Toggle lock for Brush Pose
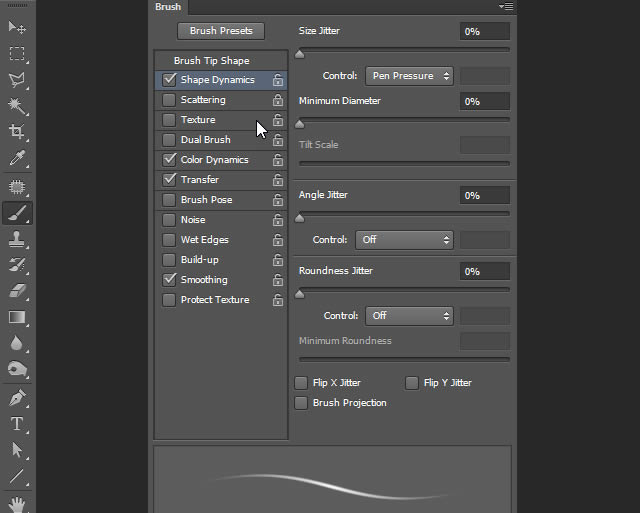The width and height of the screenshot is (640, 513). (278, 200)
